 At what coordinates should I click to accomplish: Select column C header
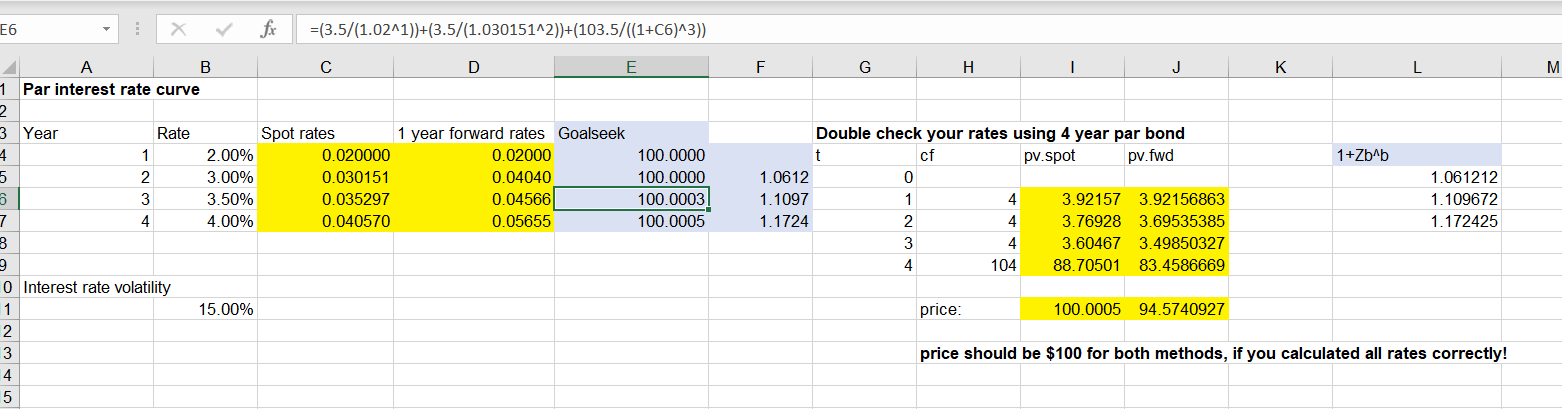[325, 68]
